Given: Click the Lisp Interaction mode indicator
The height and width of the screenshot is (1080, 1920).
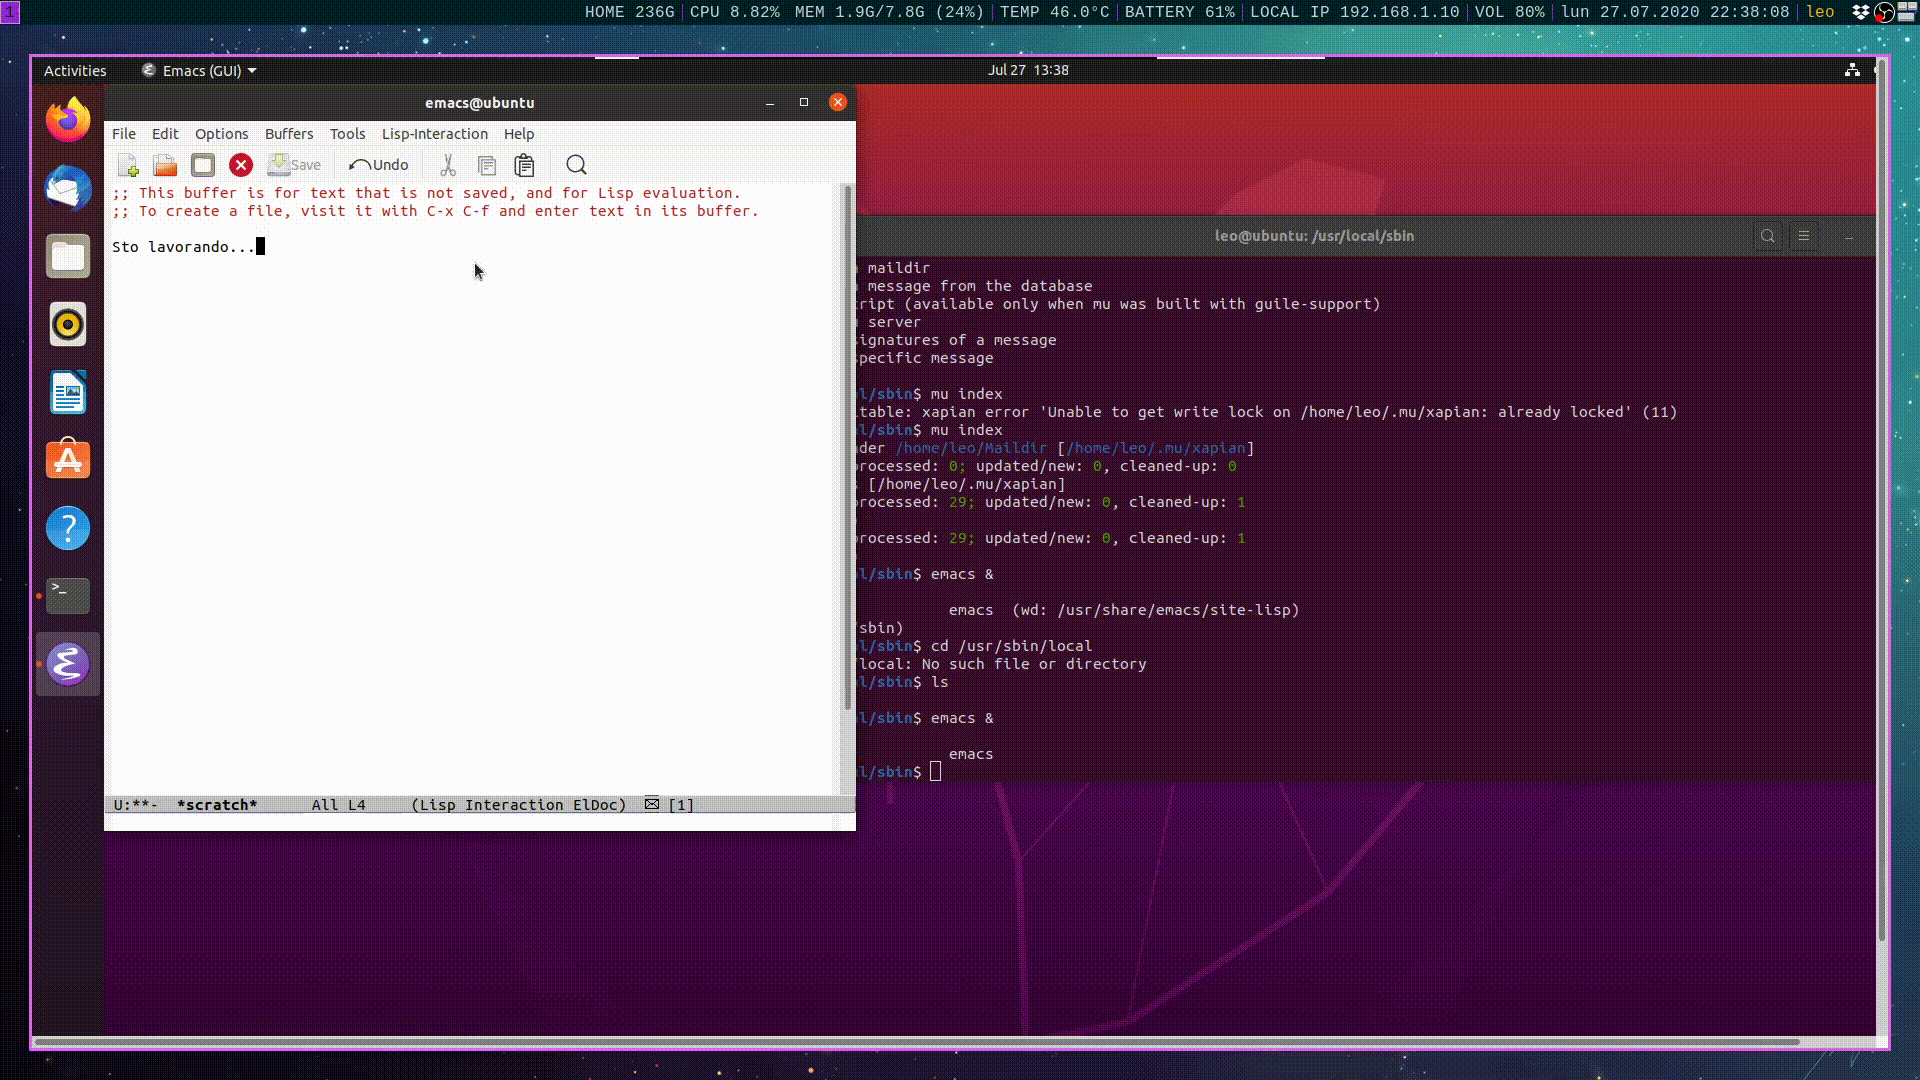Looking at the screenshot, I should point(491,805).
